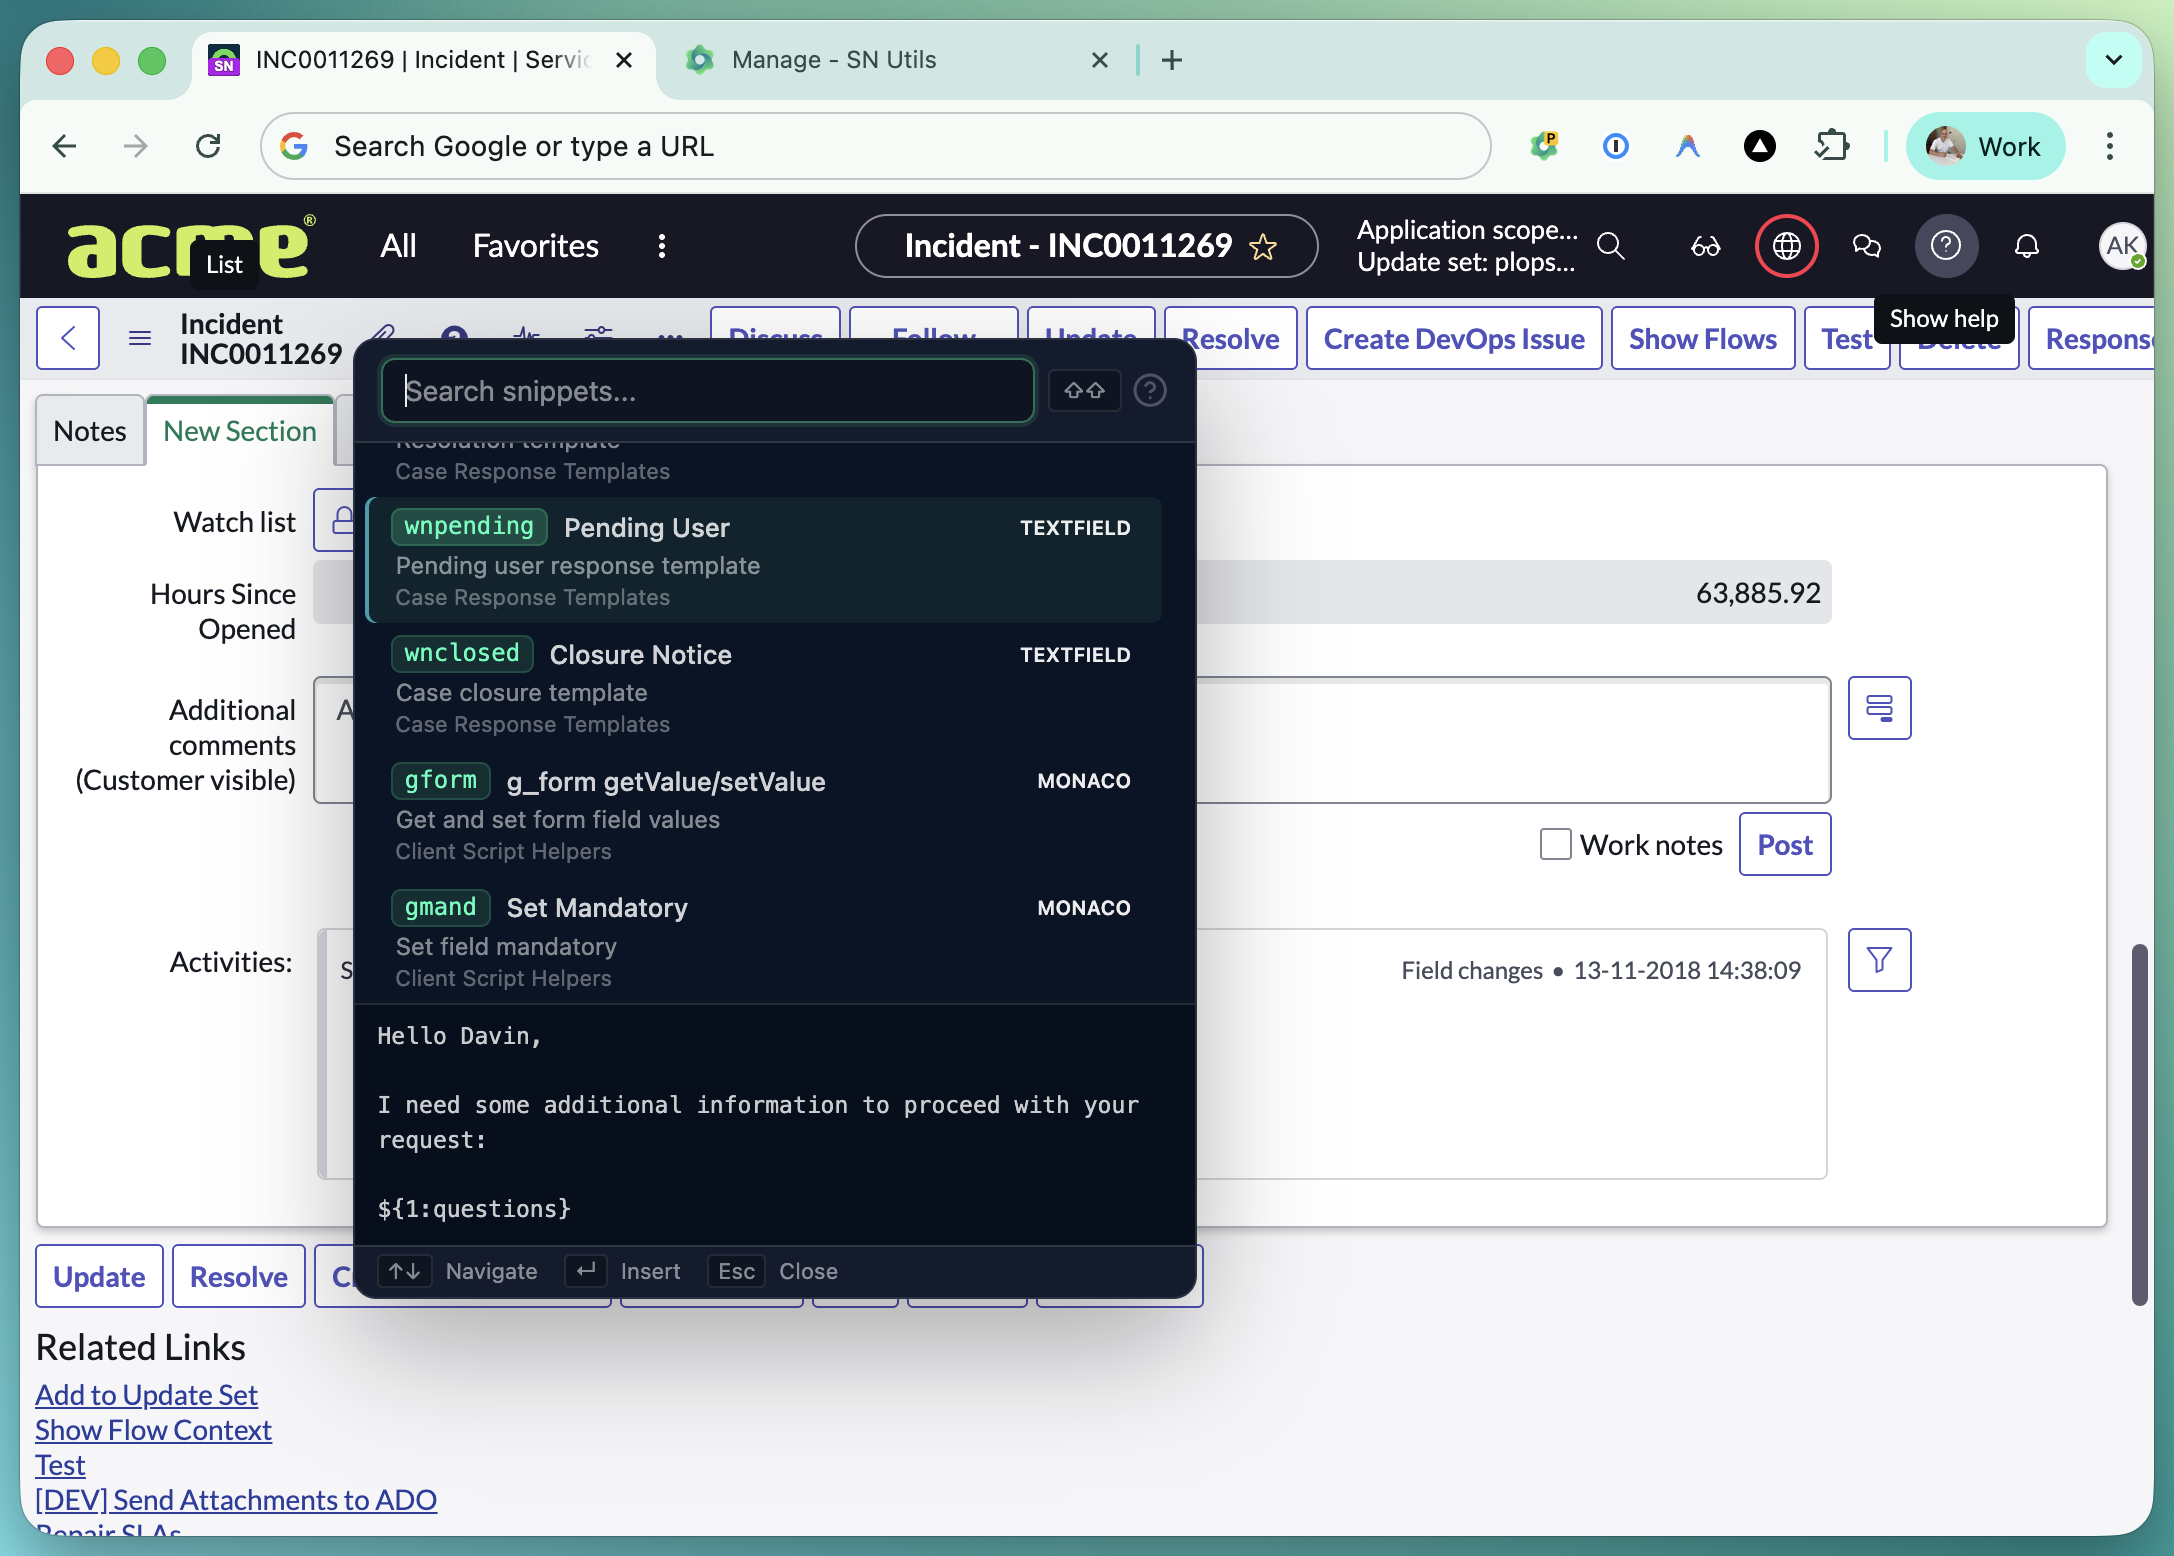2174x1556 pixels.
Task: Open the Show Flow Context related link
Action: tap(153, 1430)
